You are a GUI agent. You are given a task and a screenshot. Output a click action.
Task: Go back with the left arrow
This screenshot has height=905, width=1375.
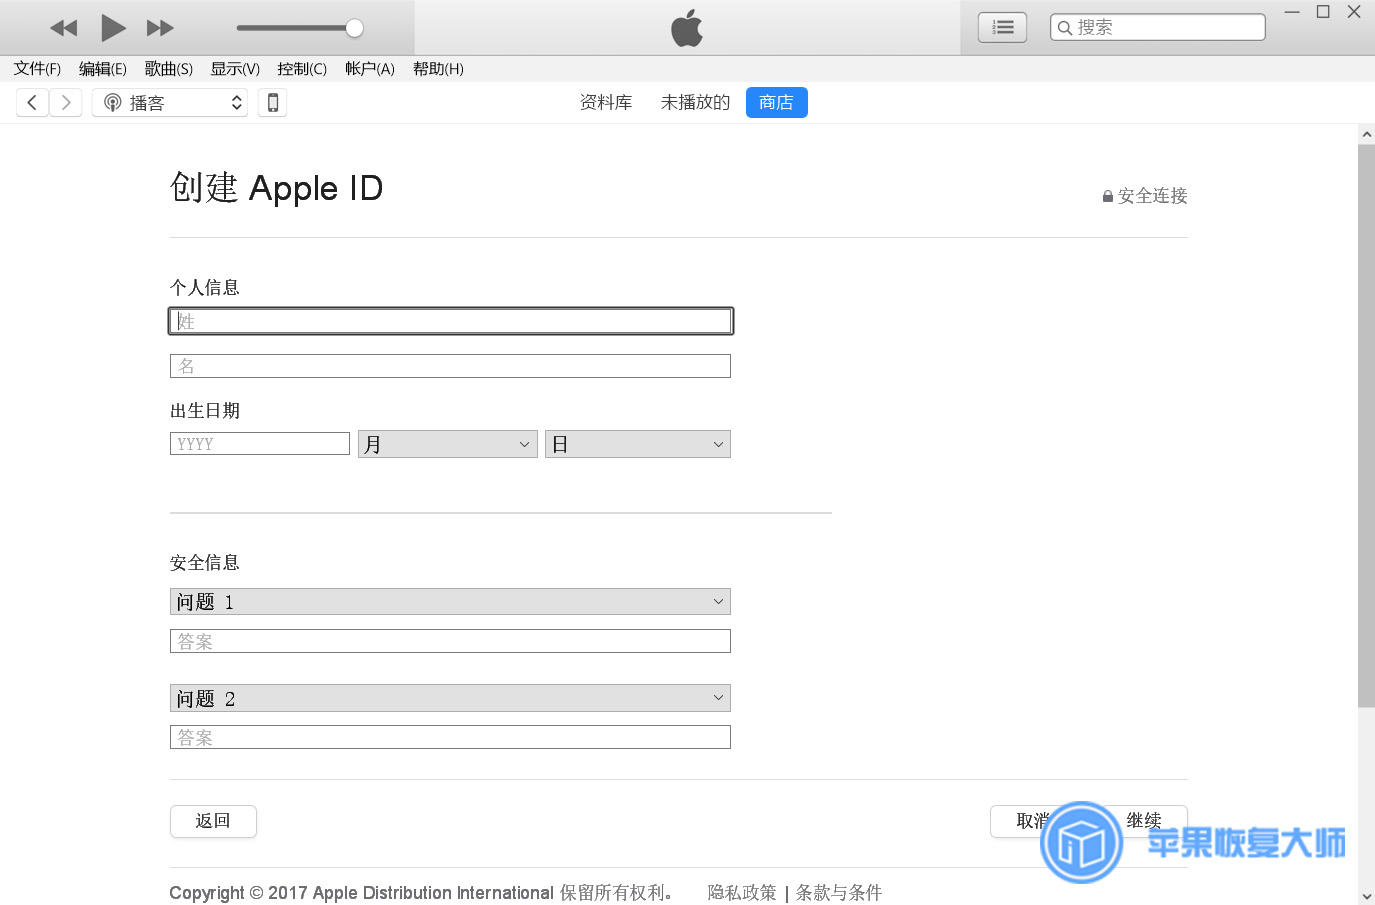(x=32, y=102)
